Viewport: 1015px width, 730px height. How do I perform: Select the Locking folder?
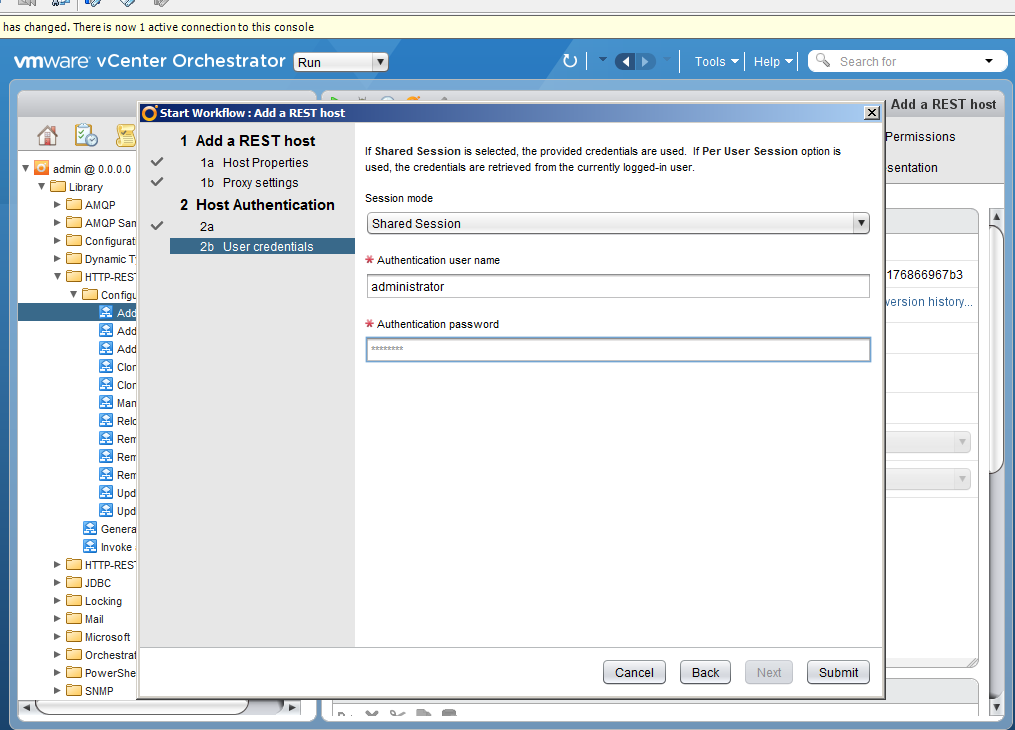(94, 601)
